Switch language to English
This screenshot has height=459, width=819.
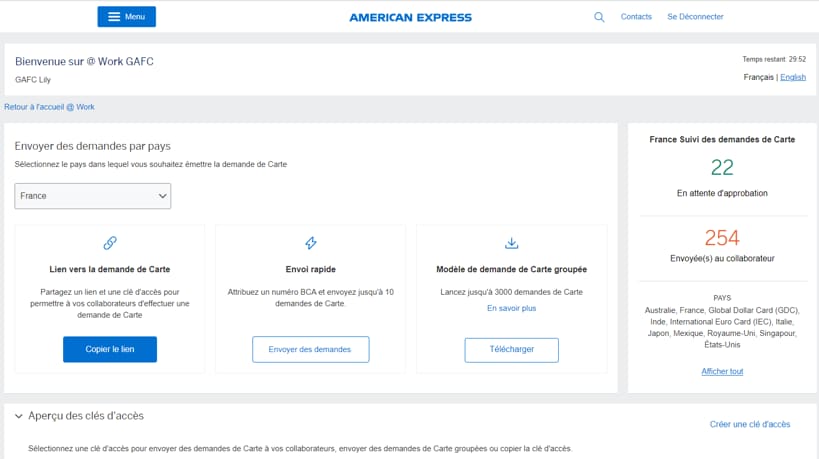click(793, 77)
